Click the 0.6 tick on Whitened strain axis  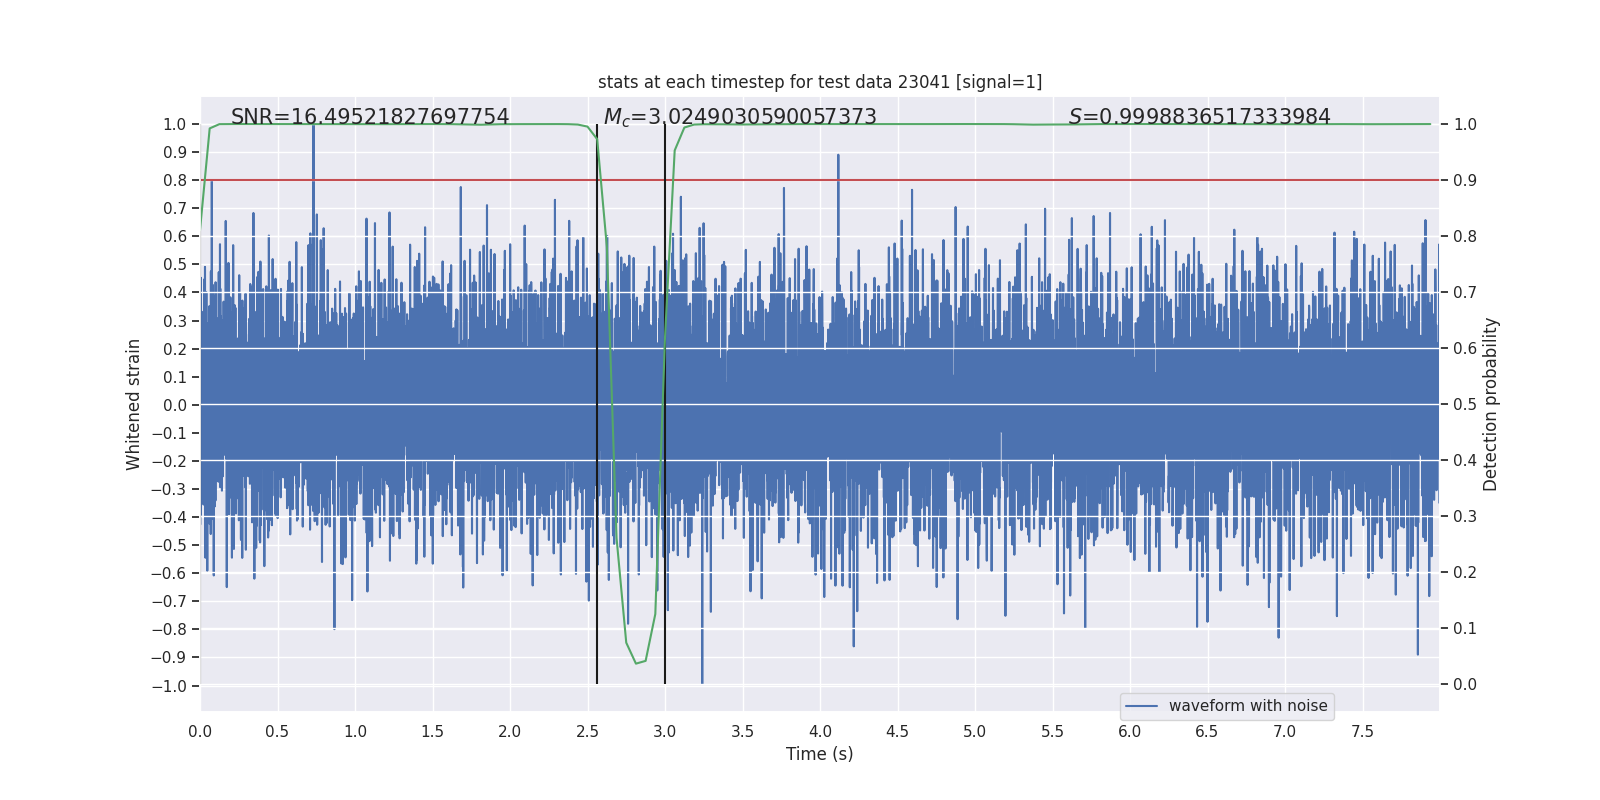coord(175,236)
